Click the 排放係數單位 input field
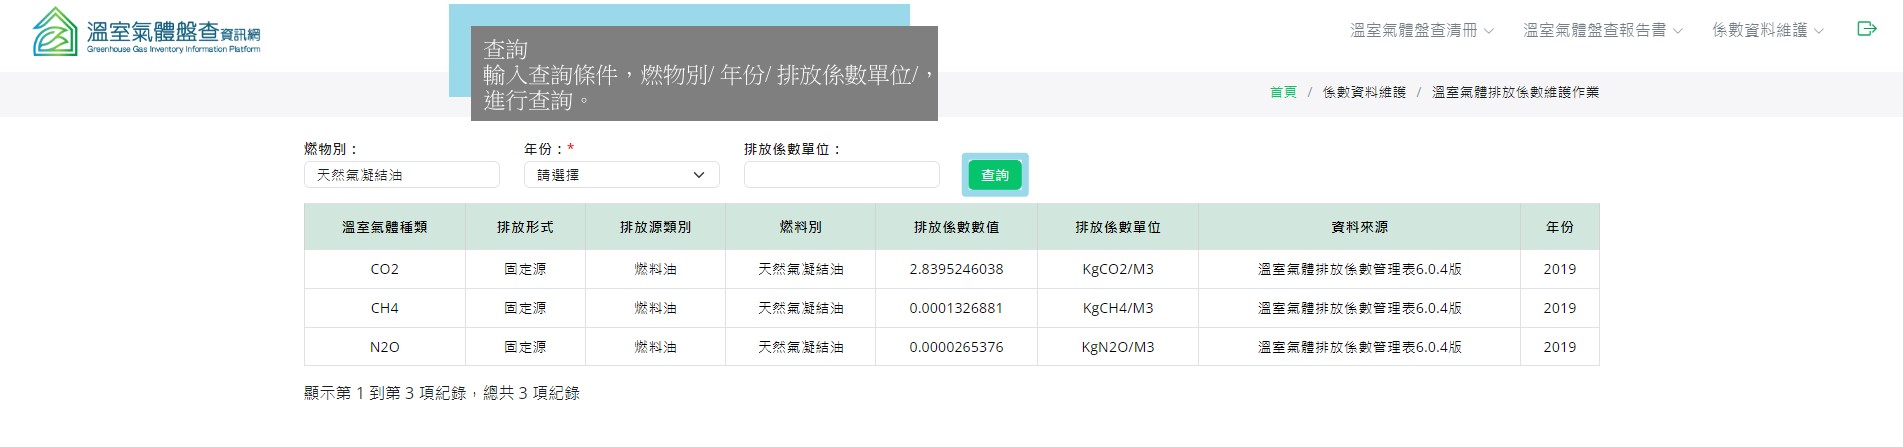 pos(841,175)
